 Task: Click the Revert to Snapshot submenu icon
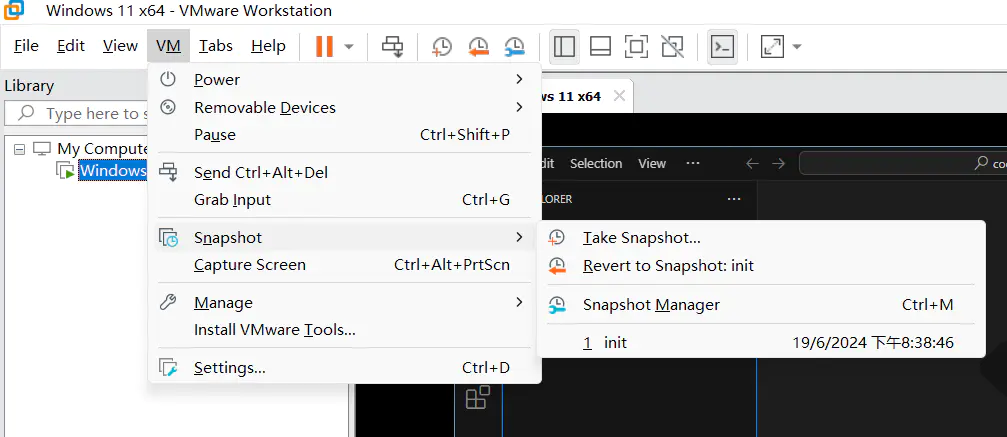[x=557, y=265]
